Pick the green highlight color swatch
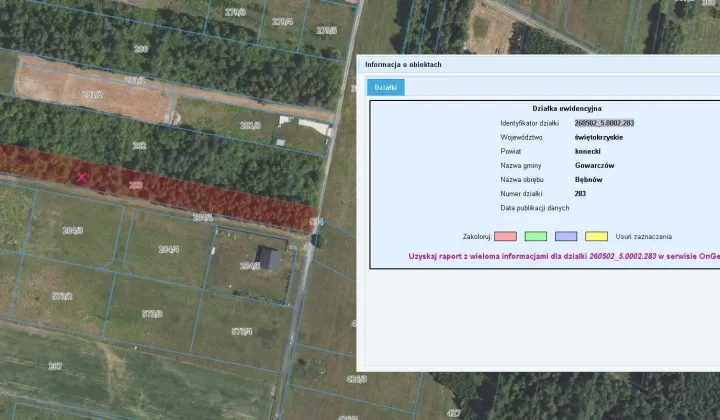The width and height of the screenshot is (720, 420). tap(535, 236)
